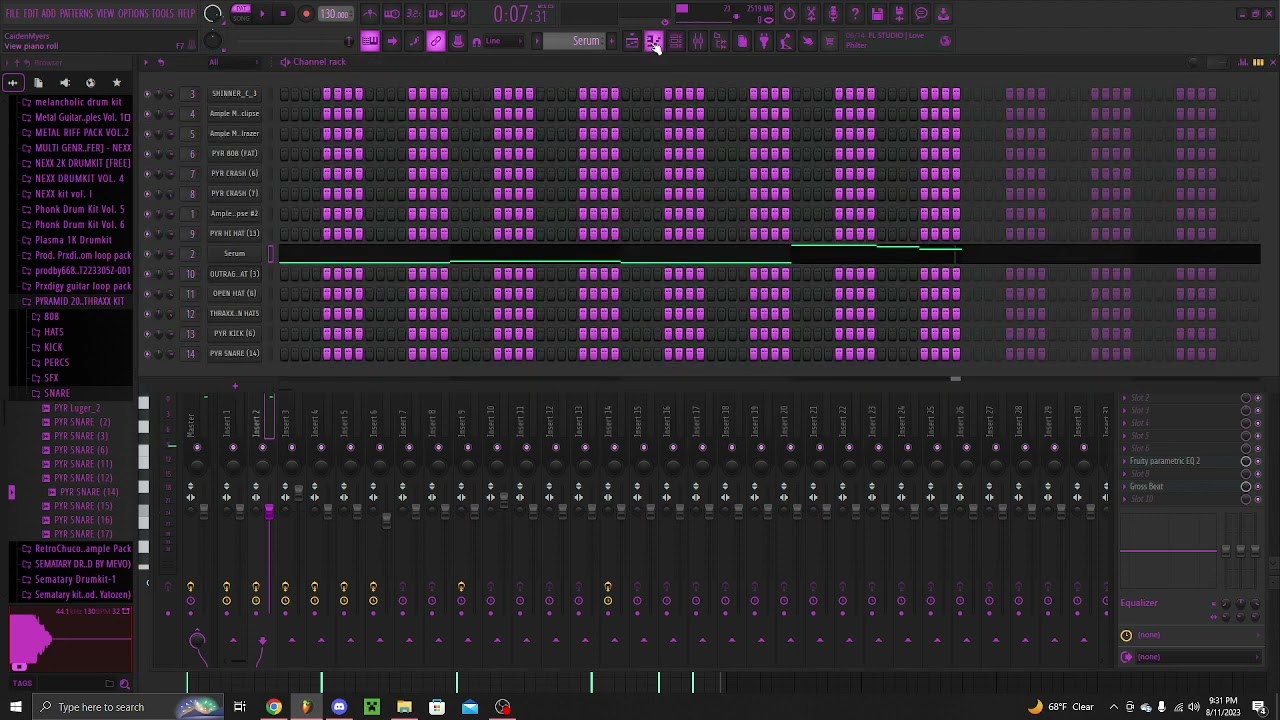
Task: Open the plugin picker plug icon
Action: coord(764,41)
